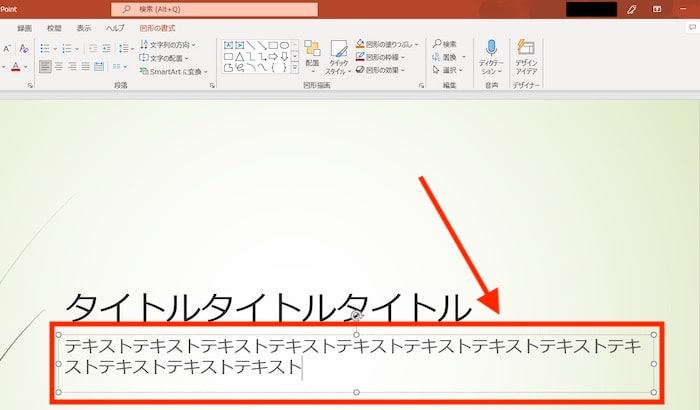
Task: Toggle left text alignment
Action: point(45,67)
